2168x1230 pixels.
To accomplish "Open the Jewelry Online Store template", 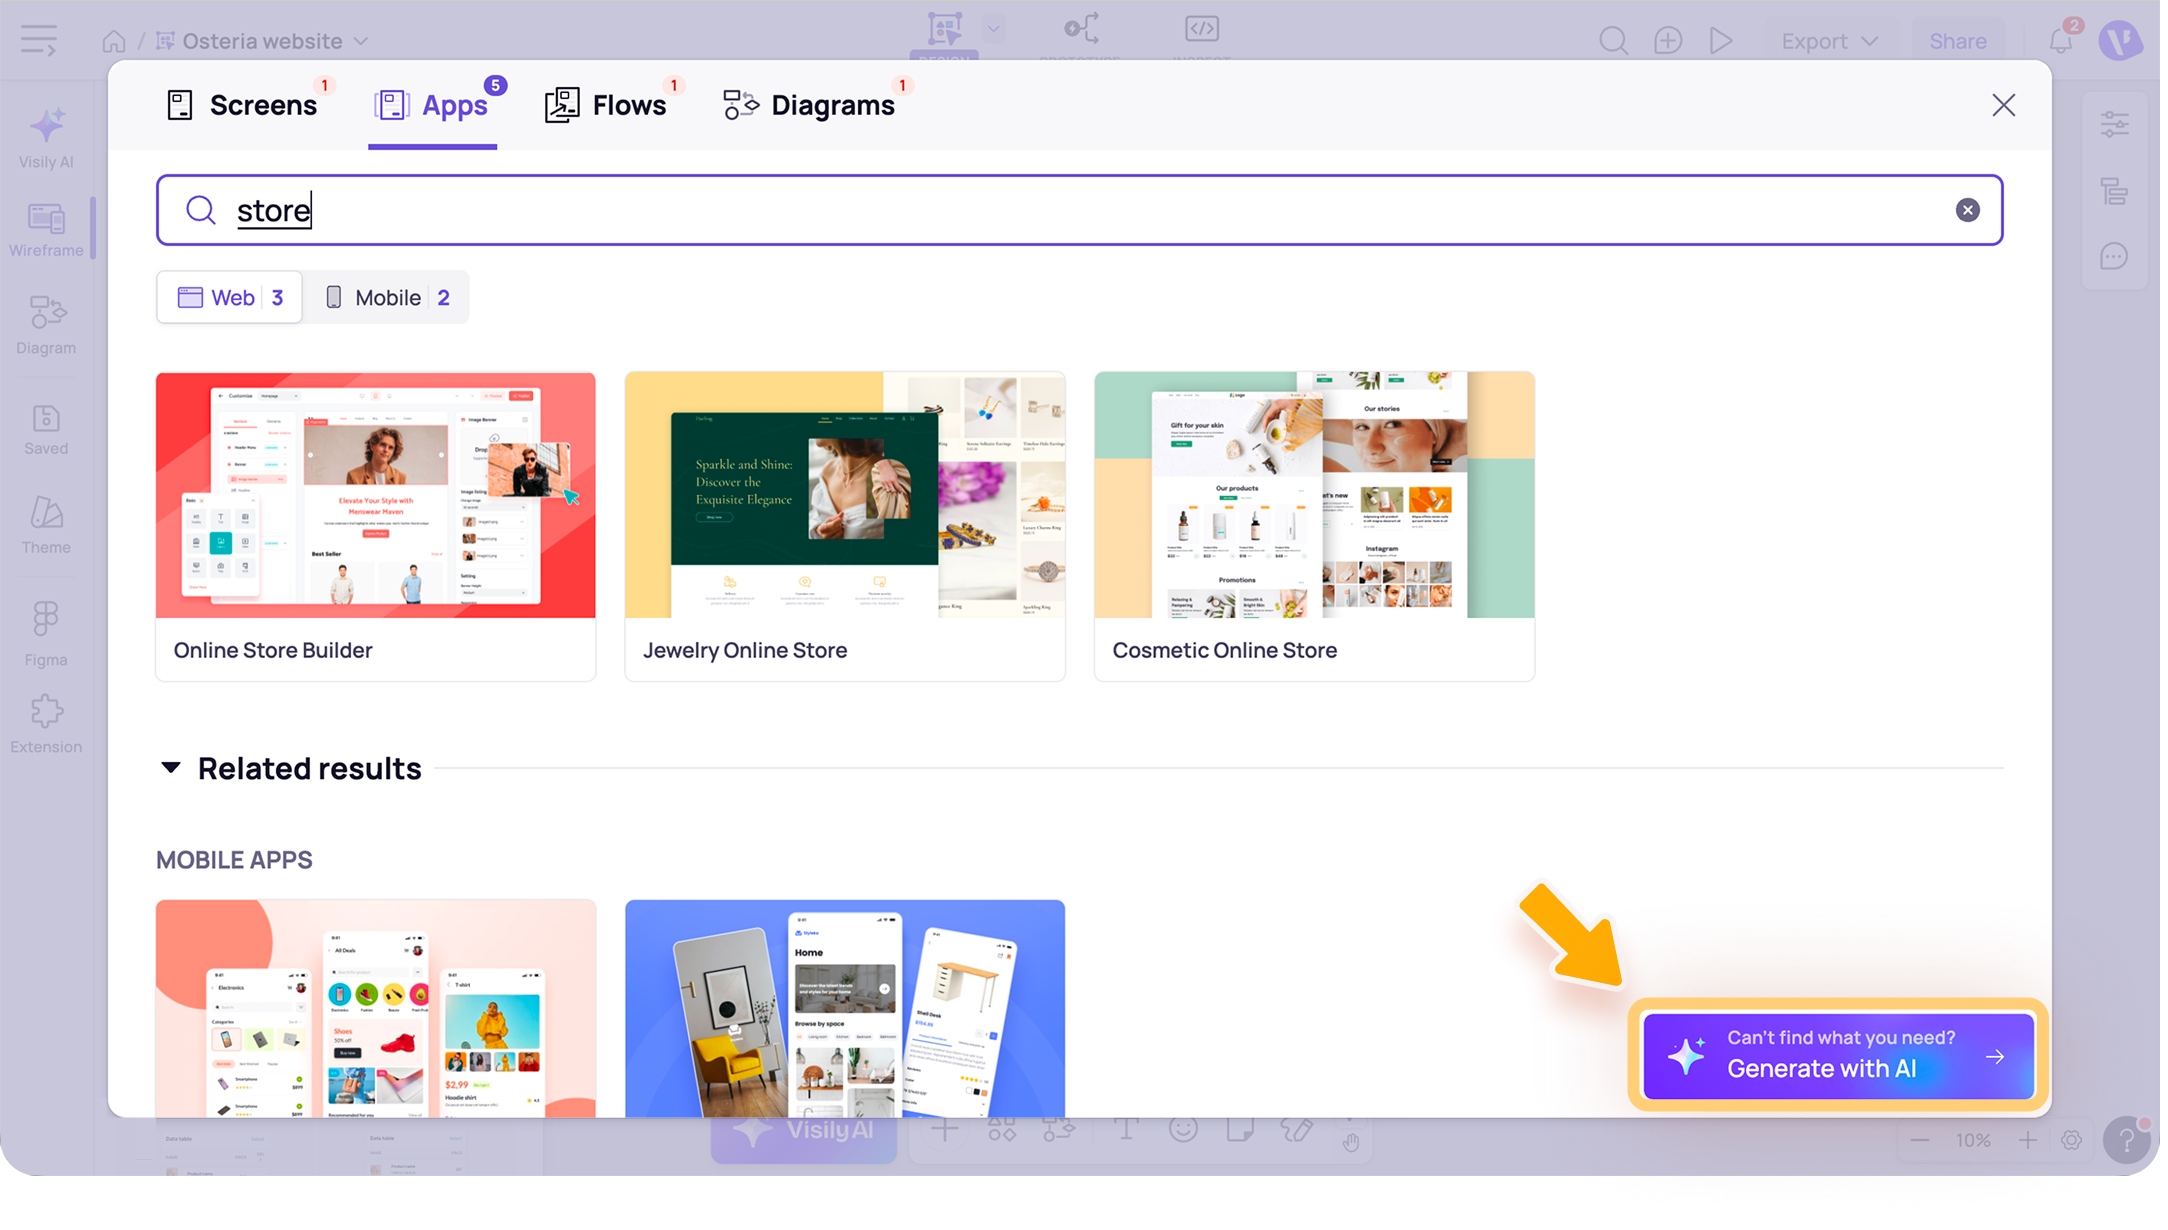I will pos(845,527).
